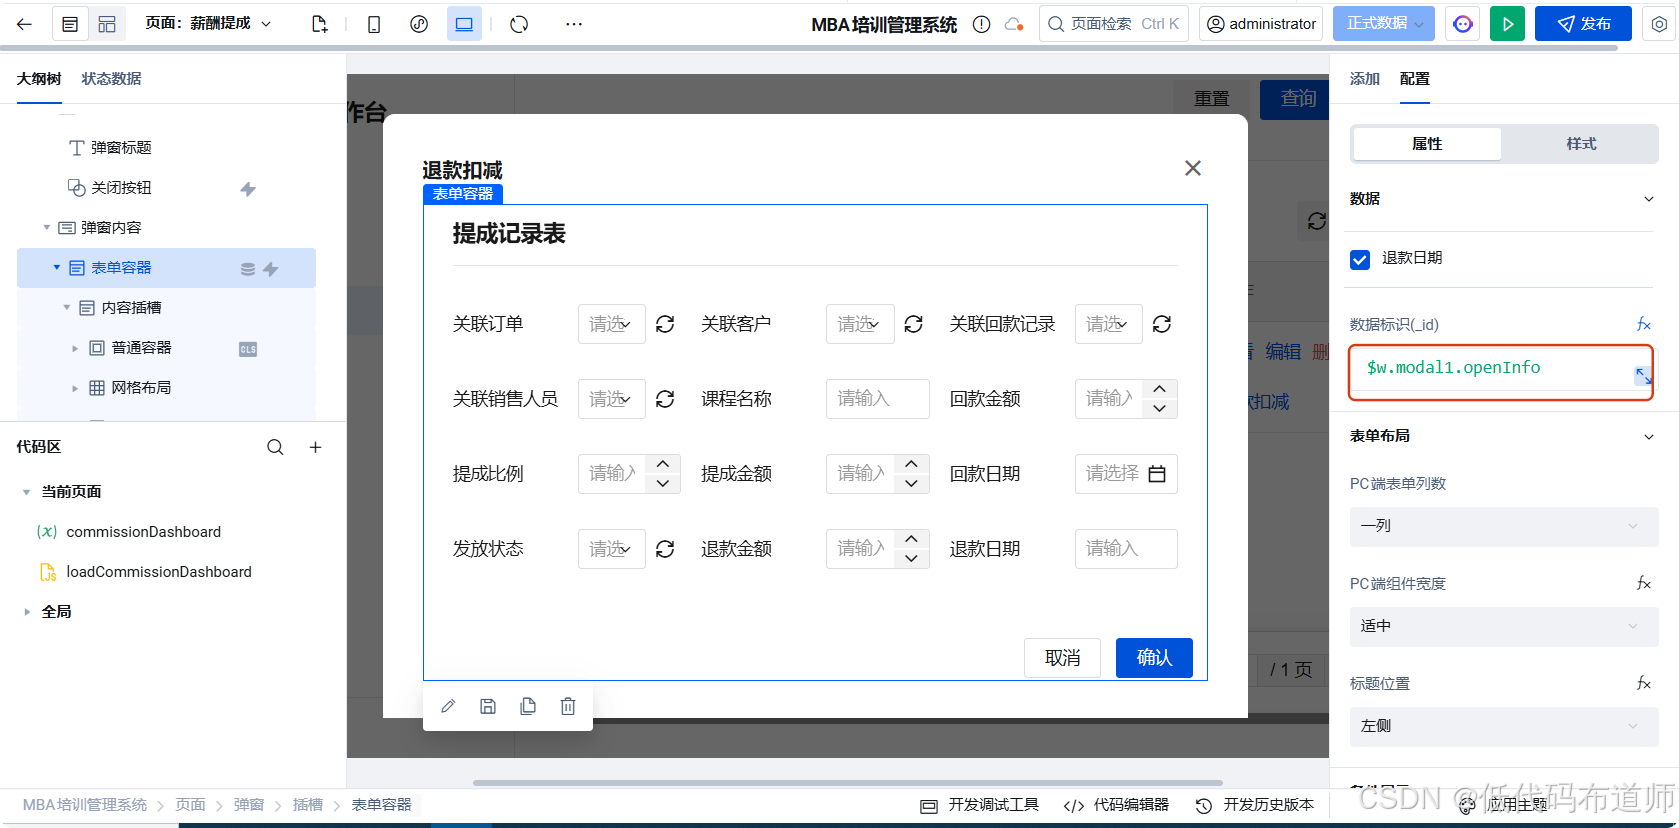The height and width of the screenshot is (828, 1679).
Task: Click the refresh circular arrows icon in toolbar
Action: [519, 24]
